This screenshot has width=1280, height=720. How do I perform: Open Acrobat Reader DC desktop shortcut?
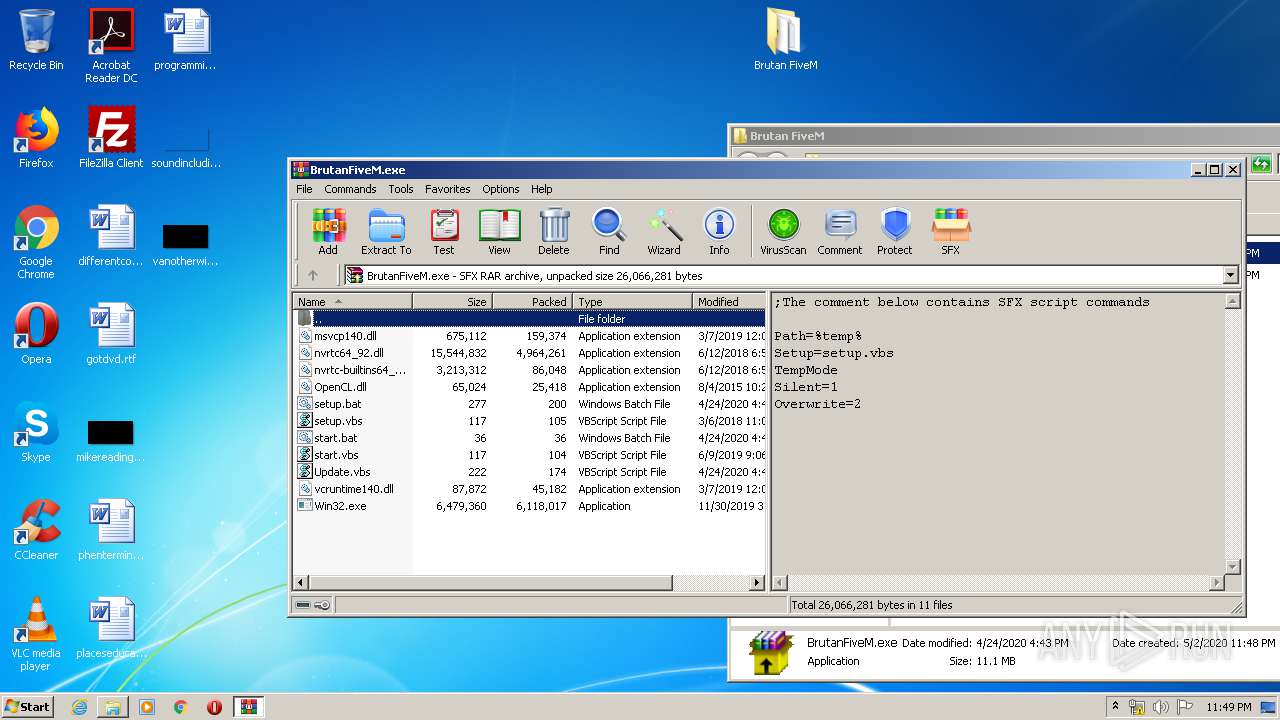point(111,46)
